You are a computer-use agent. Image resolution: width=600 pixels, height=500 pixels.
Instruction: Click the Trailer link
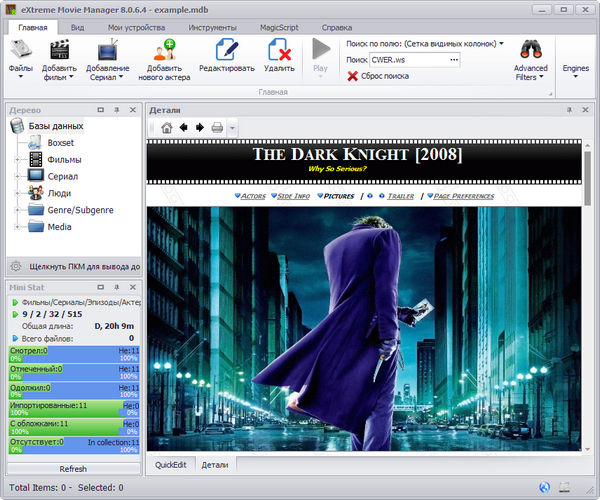[400, 196]
